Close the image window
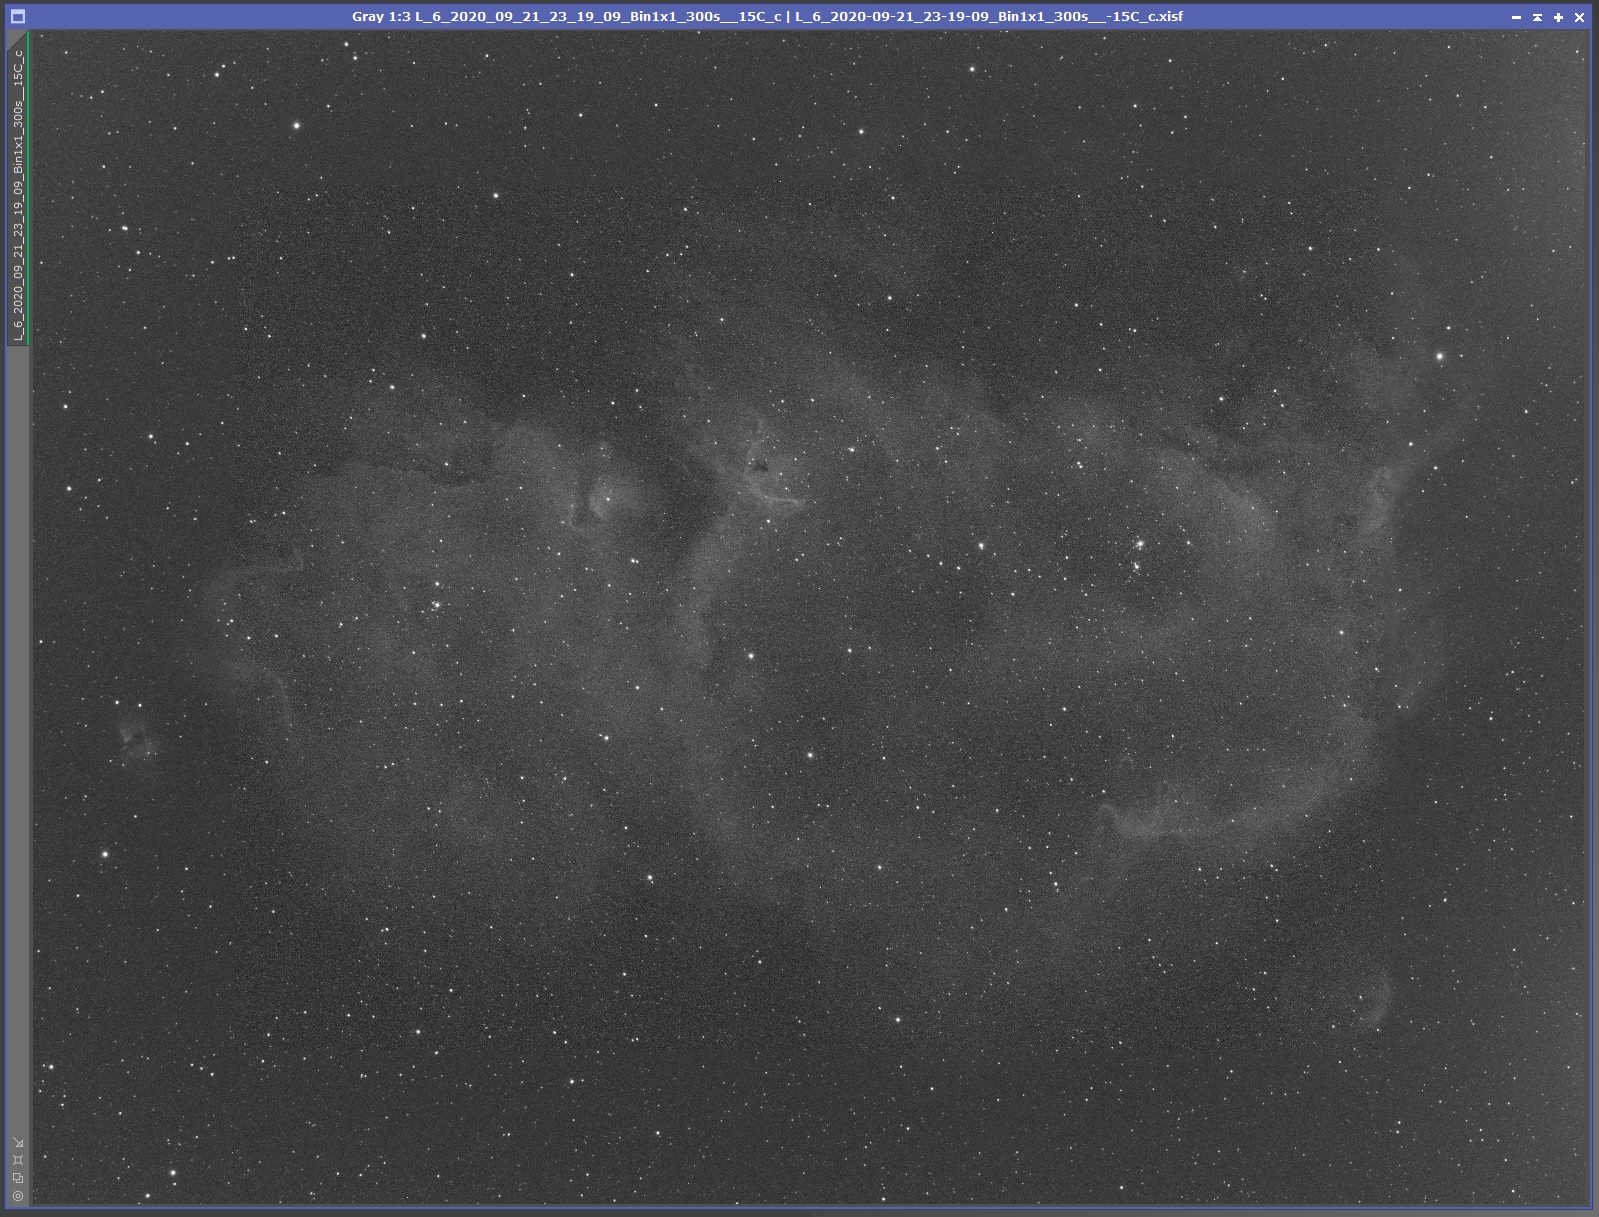The width and height of the screenshot is (1599, 1217). click(x=1580, y=17)
